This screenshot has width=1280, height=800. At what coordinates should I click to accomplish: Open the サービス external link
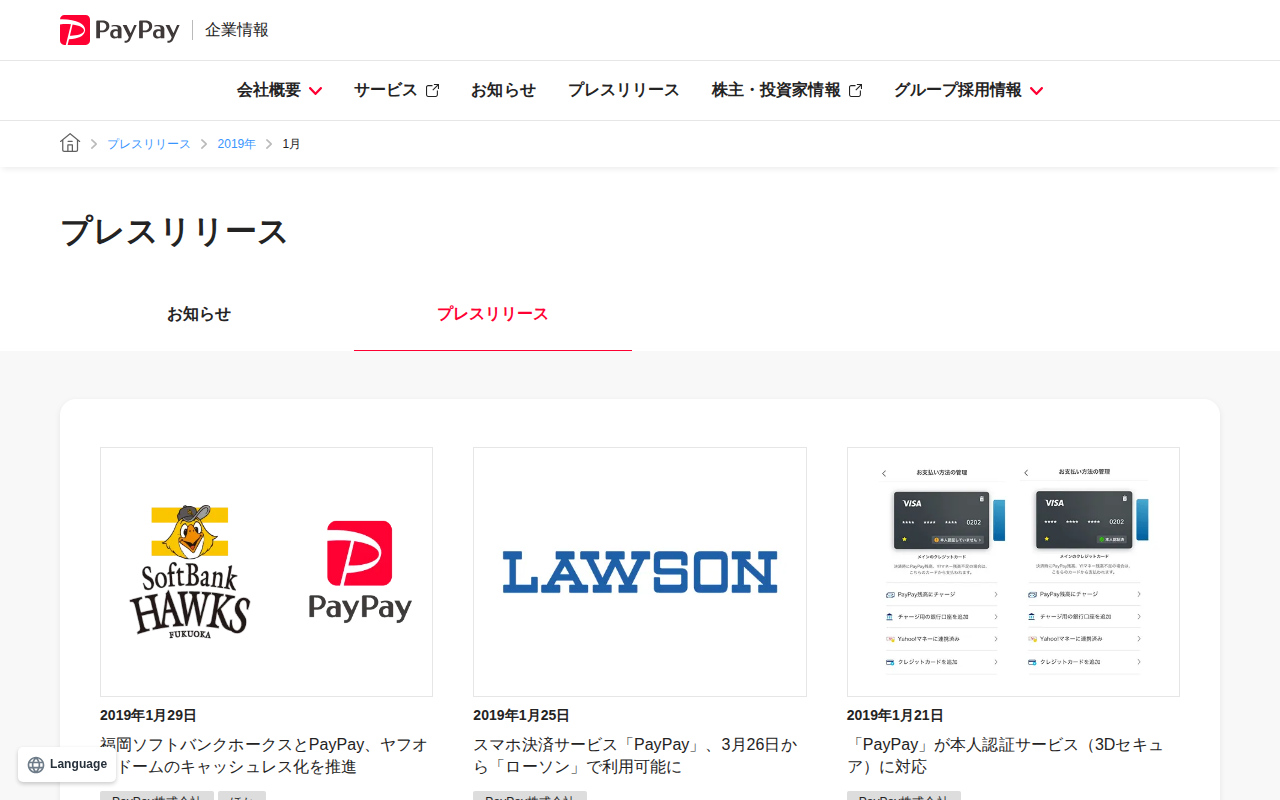tap(396, 90)
